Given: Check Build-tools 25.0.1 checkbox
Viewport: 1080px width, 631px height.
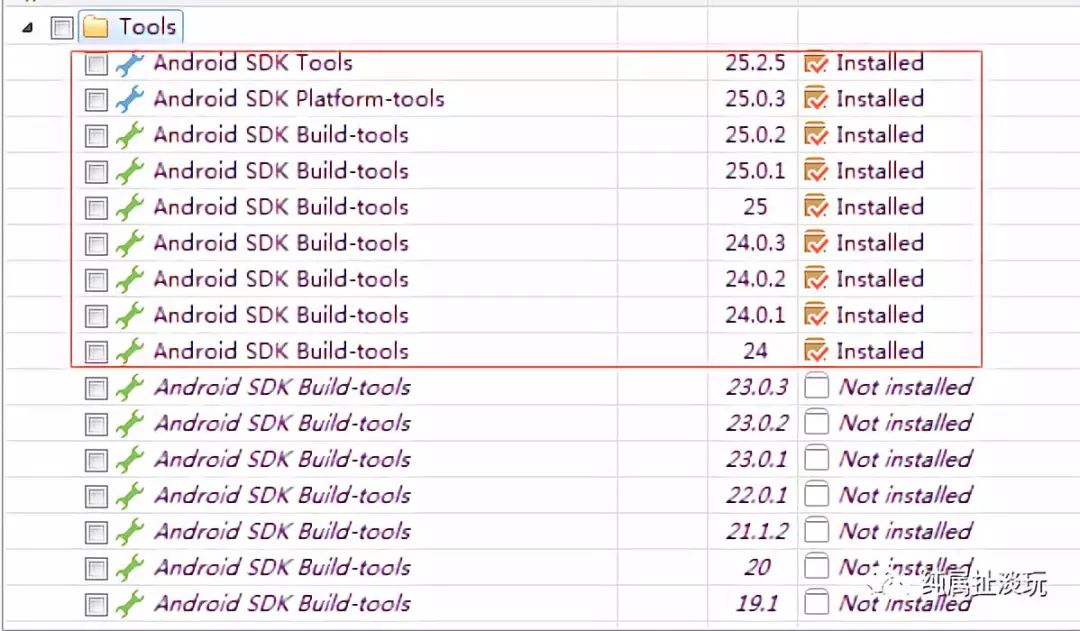Looking at the screenshot, I should pyautogui.click(x=96, y=172).
